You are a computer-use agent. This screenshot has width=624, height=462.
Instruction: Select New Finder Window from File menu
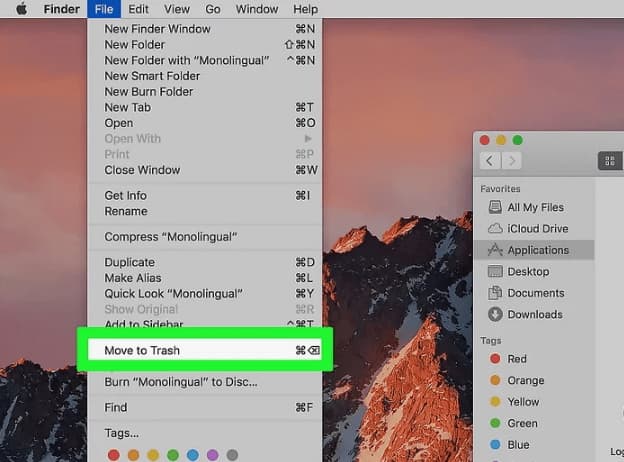tap(157, 30)
